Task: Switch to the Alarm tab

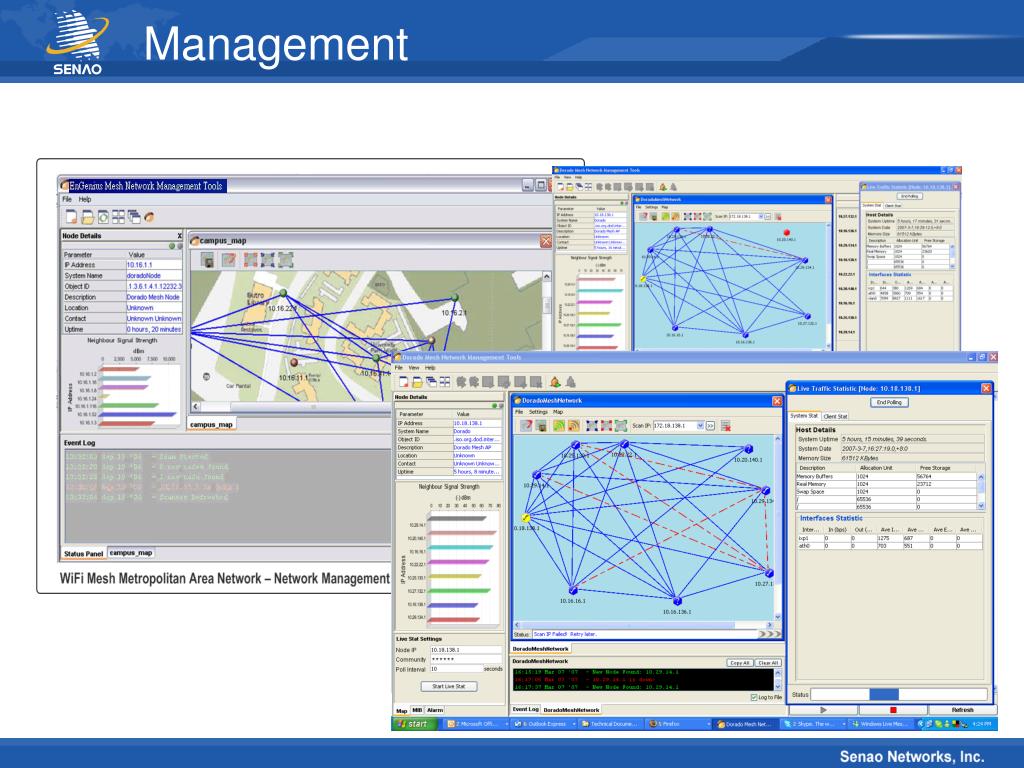Action: [435, 710]
